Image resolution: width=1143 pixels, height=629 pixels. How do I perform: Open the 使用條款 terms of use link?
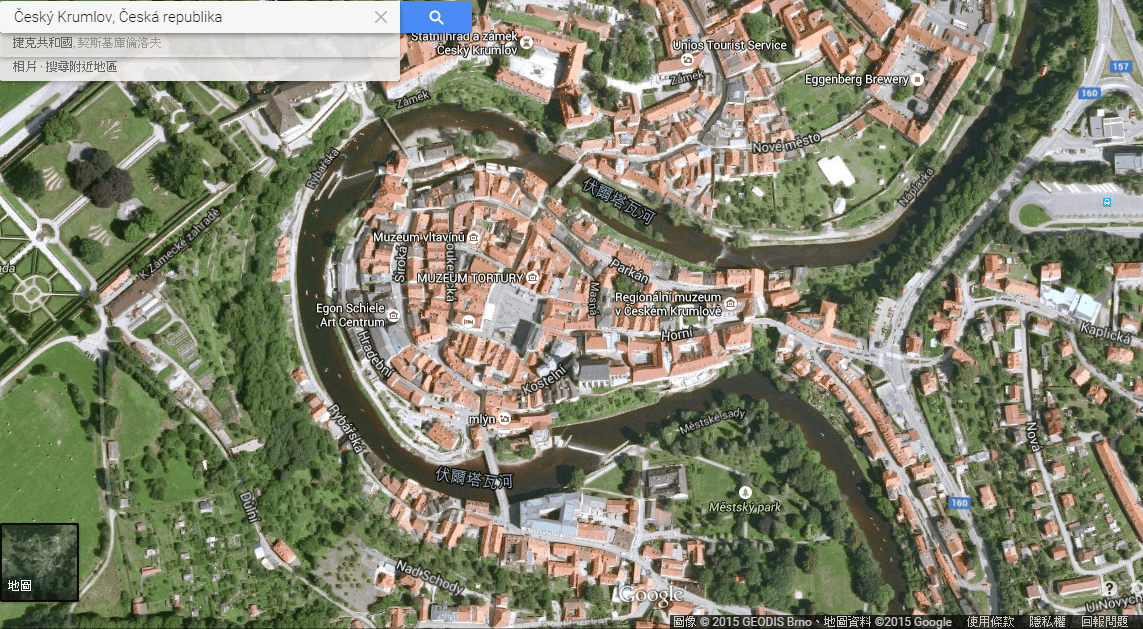tap(989, 622)
